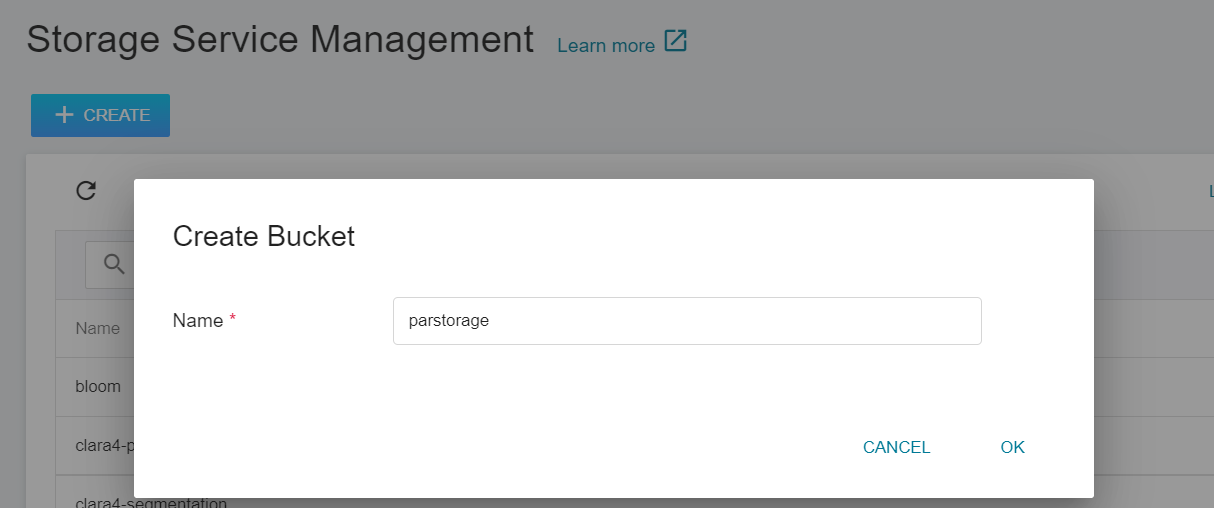This screenshot has height=508, width=1214.
Task: Click the search box behind the dialog
Action: (110, 264)
